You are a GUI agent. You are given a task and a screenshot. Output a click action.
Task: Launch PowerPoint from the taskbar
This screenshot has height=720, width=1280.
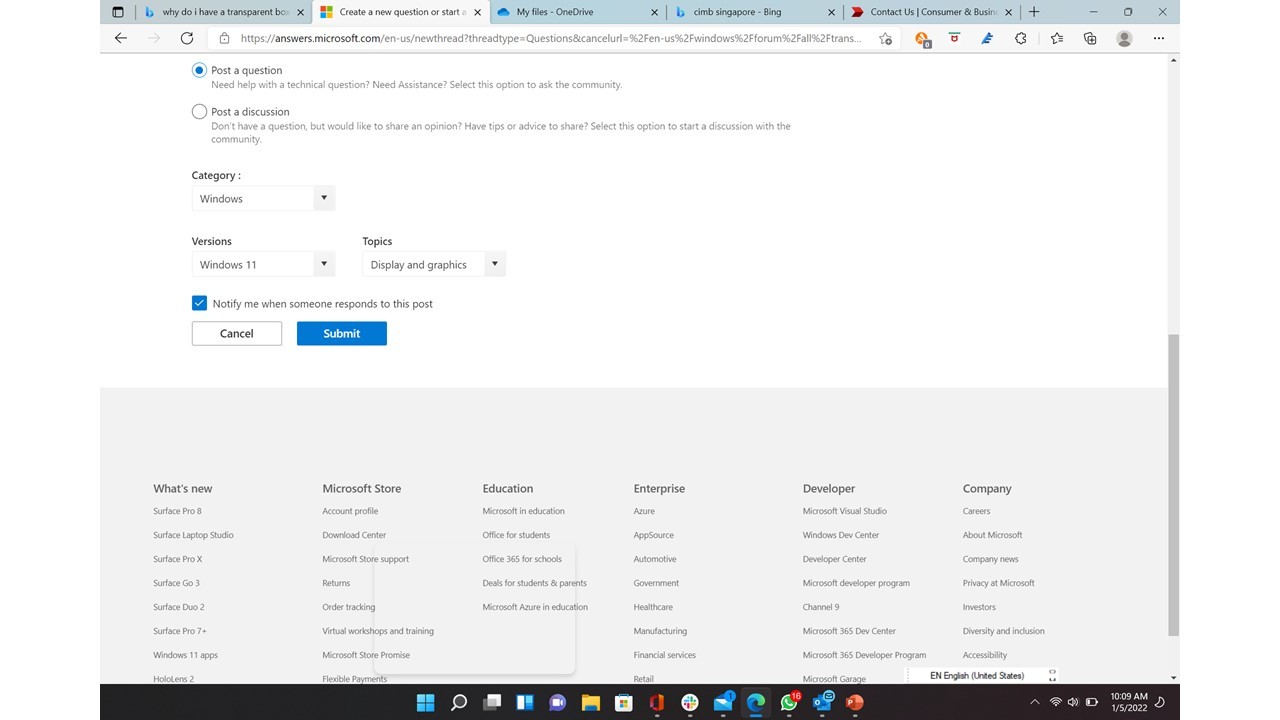(x=855, y=703)
